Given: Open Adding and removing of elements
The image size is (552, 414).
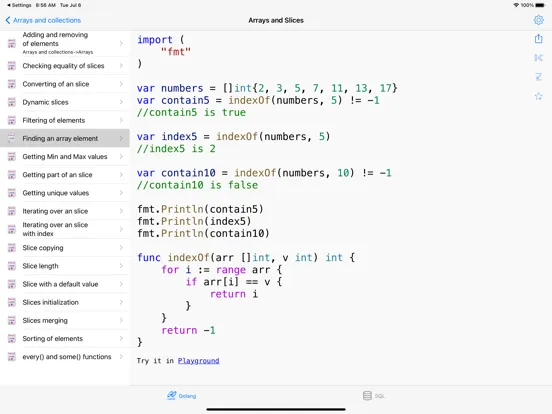Looking at the screenshot, I should [65, 43].
